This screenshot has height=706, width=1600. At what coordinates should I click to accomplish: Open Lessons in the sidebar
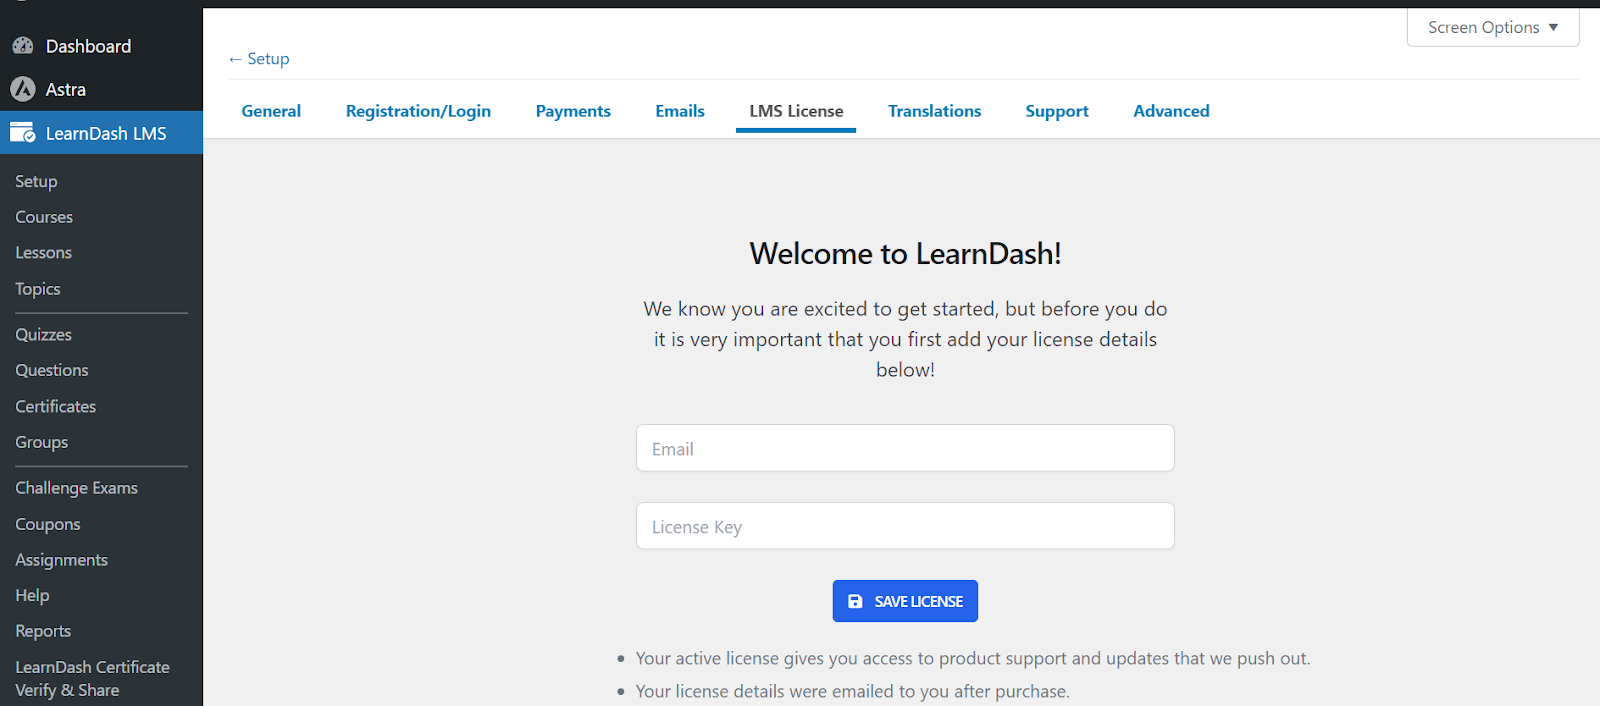pos(43,253)
